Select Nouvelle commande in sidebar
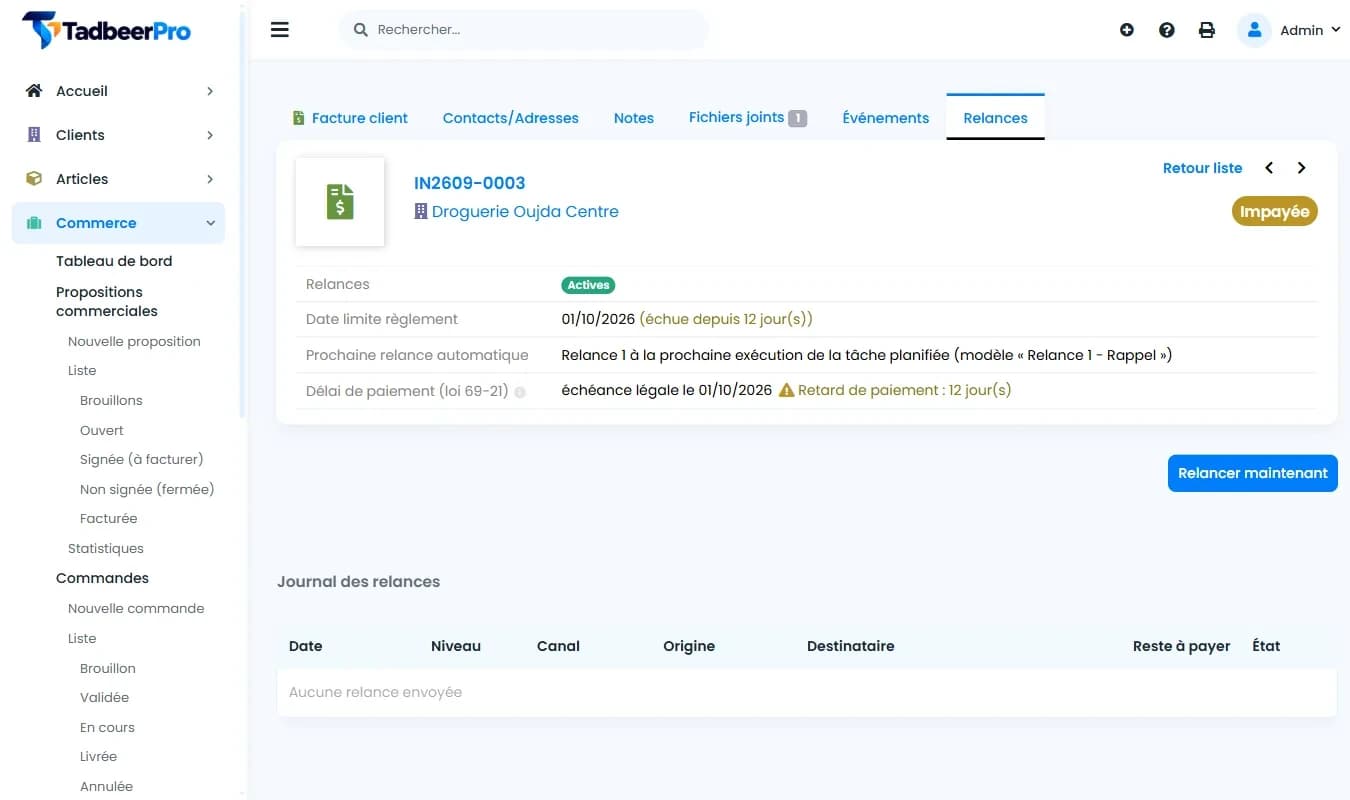Viewport: 1350px width, 800px height. click(136, 608)
